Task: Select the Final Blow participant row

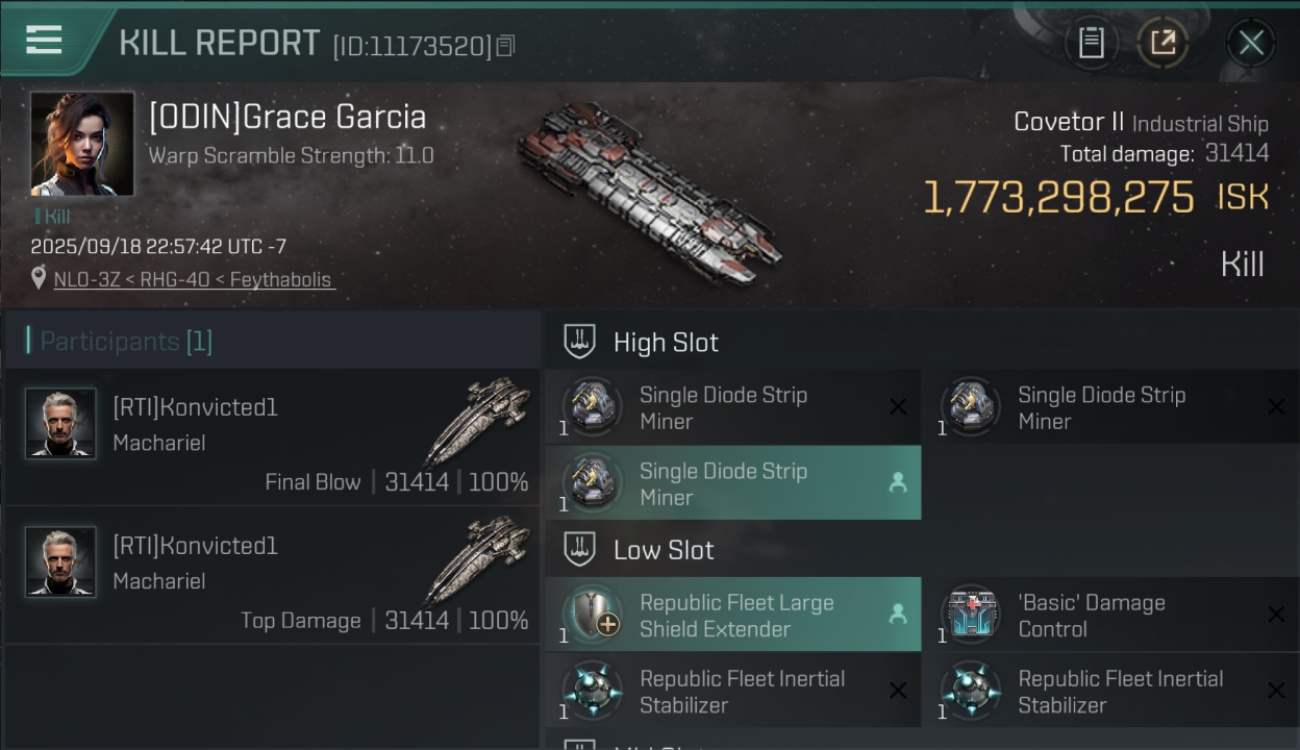Action: pyautogui.click(x=272, y=438)
